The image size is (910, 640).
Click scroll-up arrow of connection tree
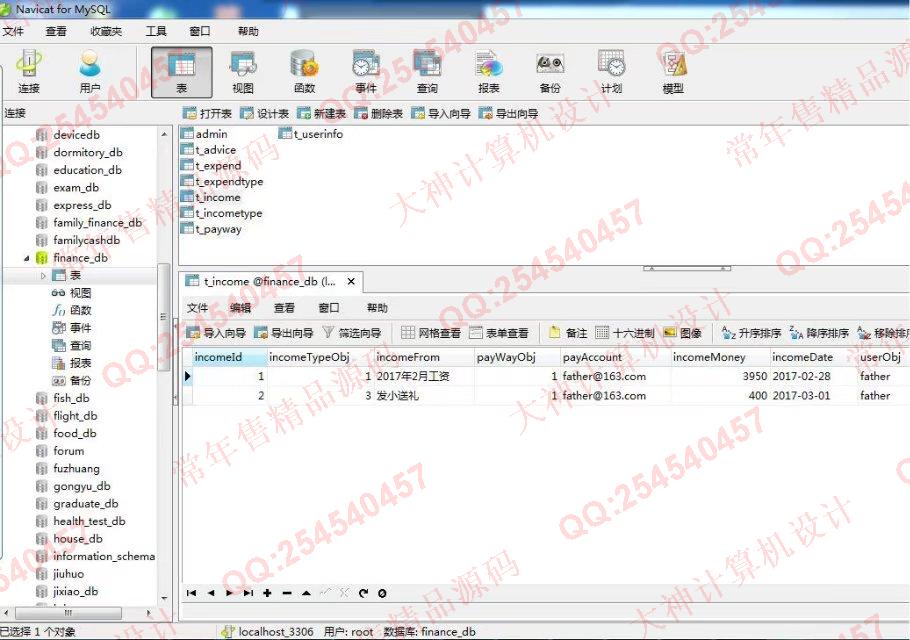tap(164, 134)
